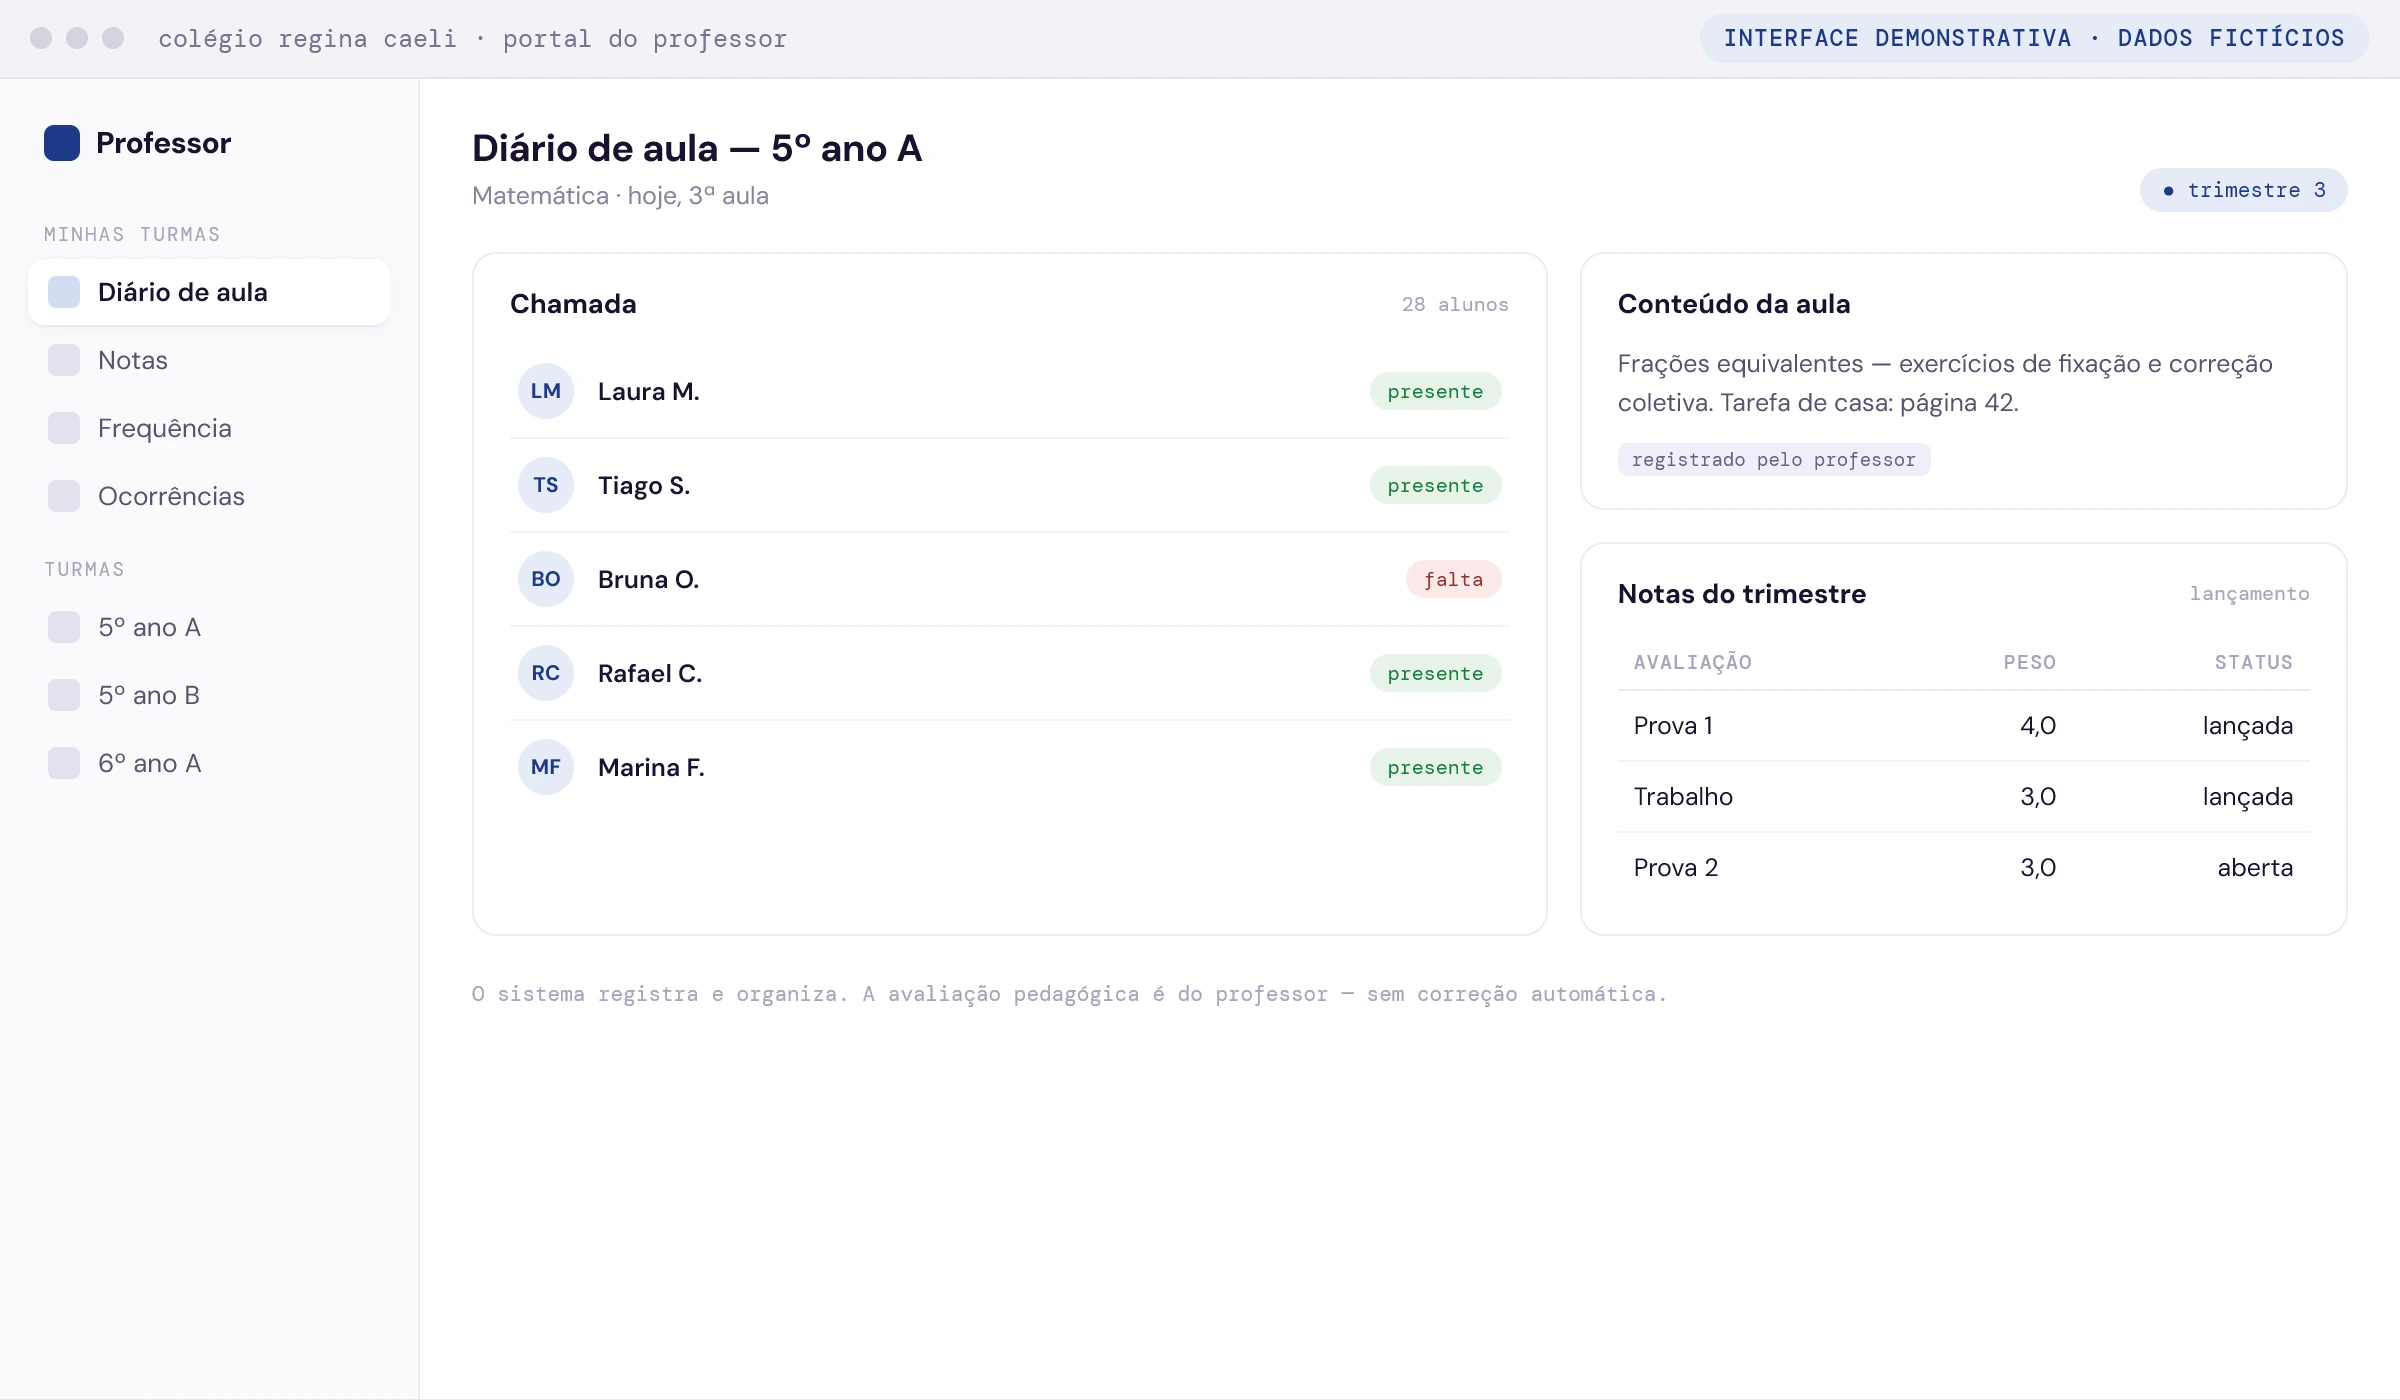Click the icon beside Notas
Screen dimensions: 2400x1400
tap(64, 360)
